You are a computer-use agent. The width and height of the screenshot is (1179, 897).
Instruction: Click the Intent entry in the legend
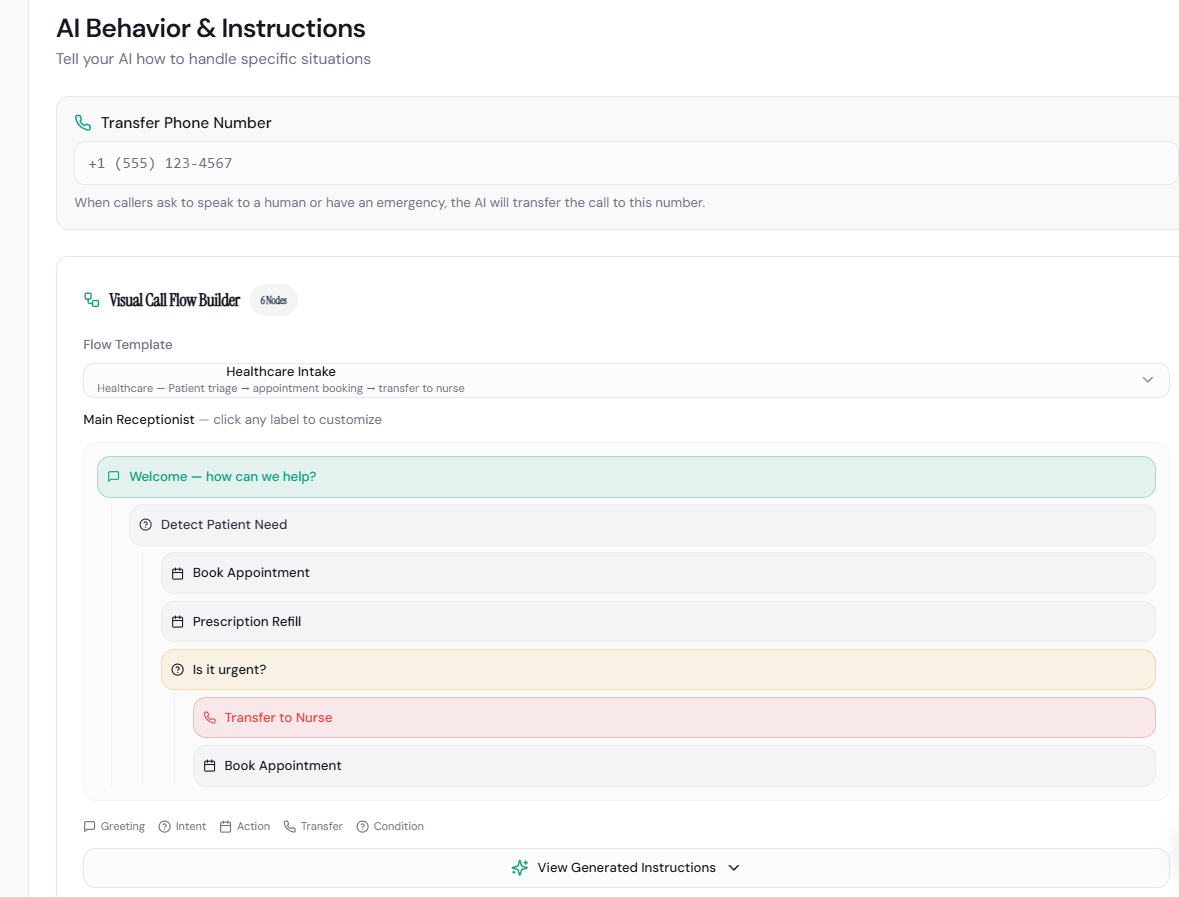(182, 826)
